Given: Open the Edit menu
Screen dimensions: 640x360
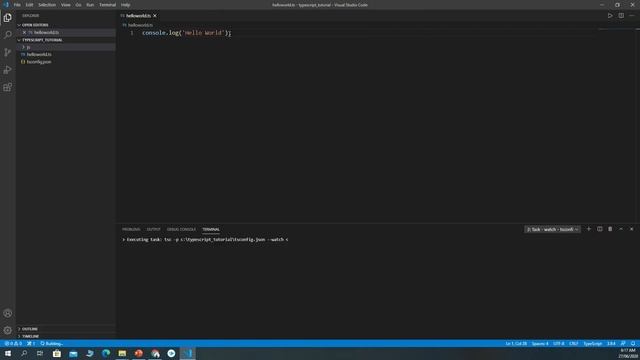Looking at the screenshot, I should click(x=29, y=5).
